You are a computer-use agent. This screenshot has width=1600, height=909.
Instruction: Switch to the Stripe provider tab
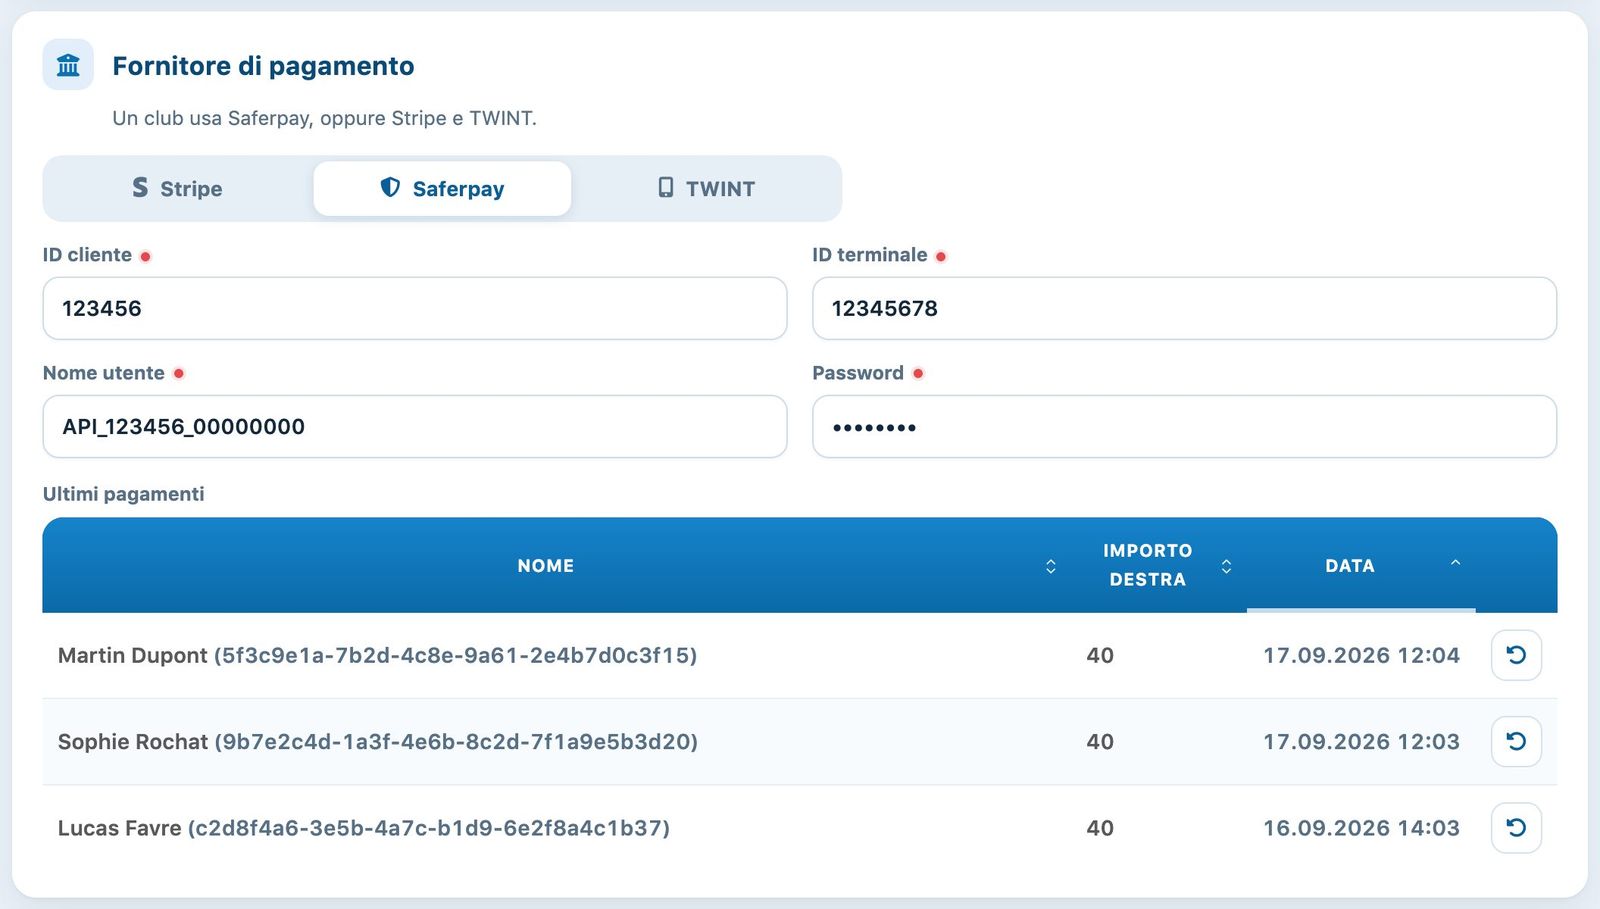[178, 188]
